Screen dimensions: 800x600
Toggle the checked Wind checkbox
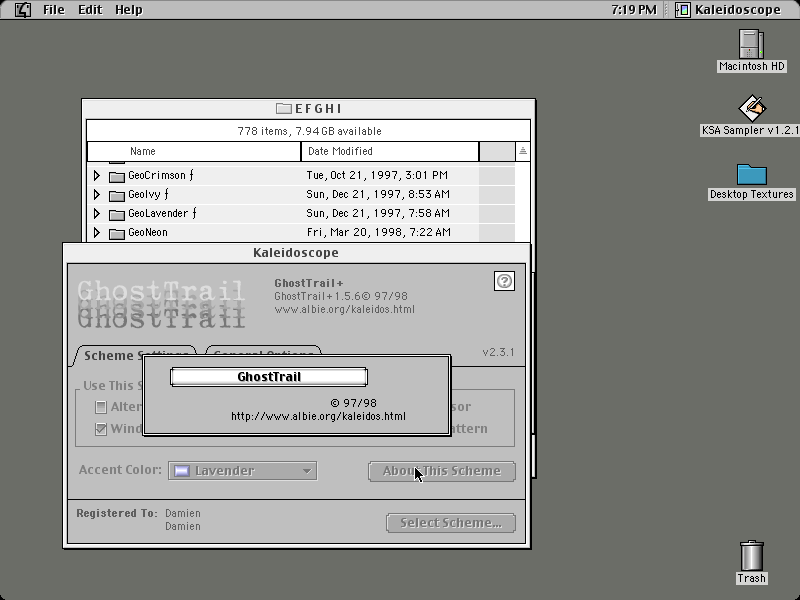[x=101, y=429]
